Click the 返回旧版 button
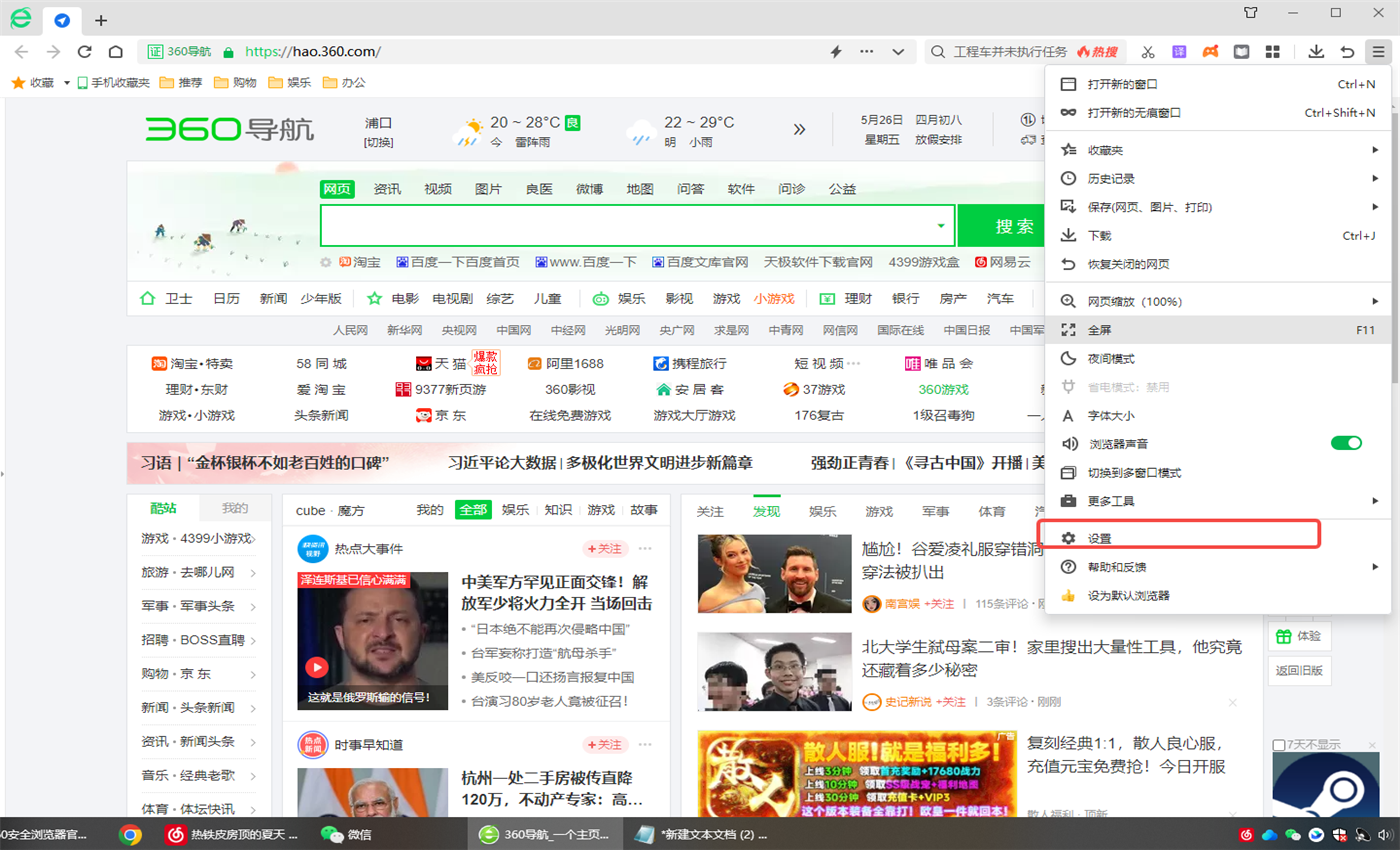 1299,670
